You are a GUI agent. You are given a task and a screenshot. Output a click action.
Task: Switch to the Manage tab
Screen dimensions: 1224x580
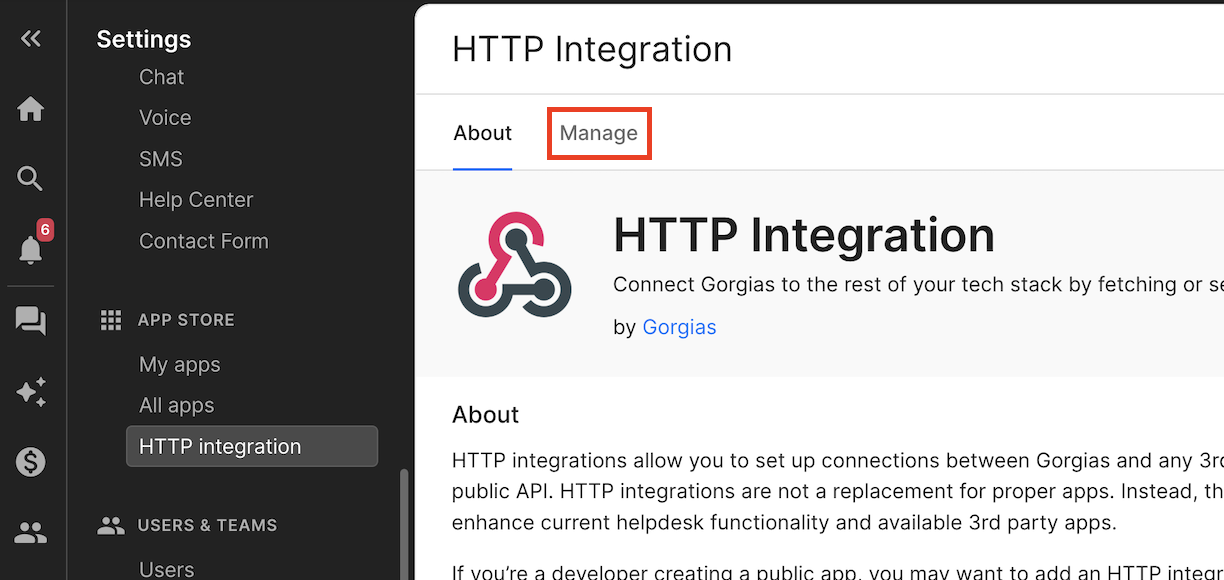[599, 133]
